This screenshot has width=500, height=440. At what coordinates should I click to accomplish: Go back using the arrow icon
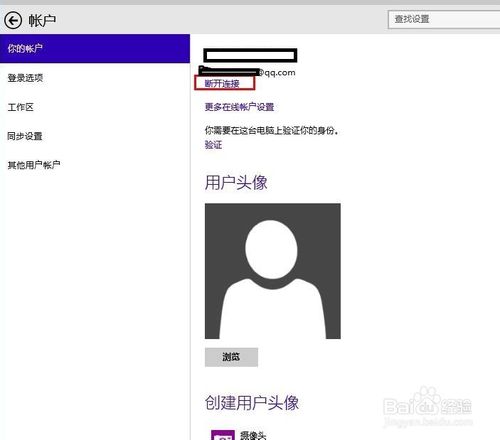13,21
